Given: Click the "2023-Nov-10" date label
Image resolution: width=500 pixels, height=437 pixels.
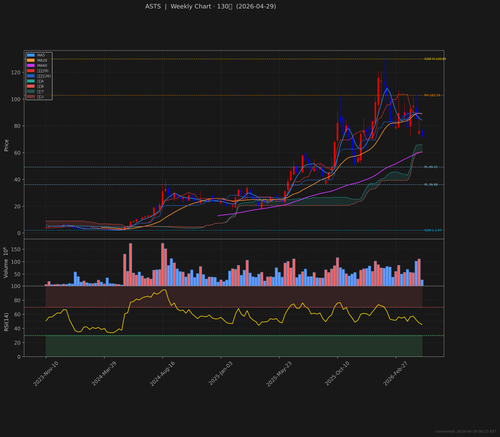Looking at the screenshot, I should pos(46,374).
